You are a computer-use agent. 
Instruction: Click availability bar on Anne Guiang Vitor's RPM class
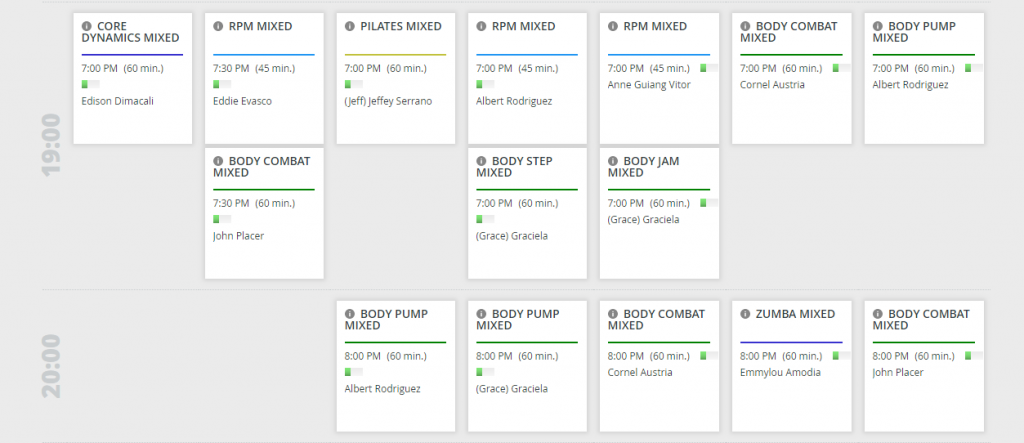(x=708, y=68)
